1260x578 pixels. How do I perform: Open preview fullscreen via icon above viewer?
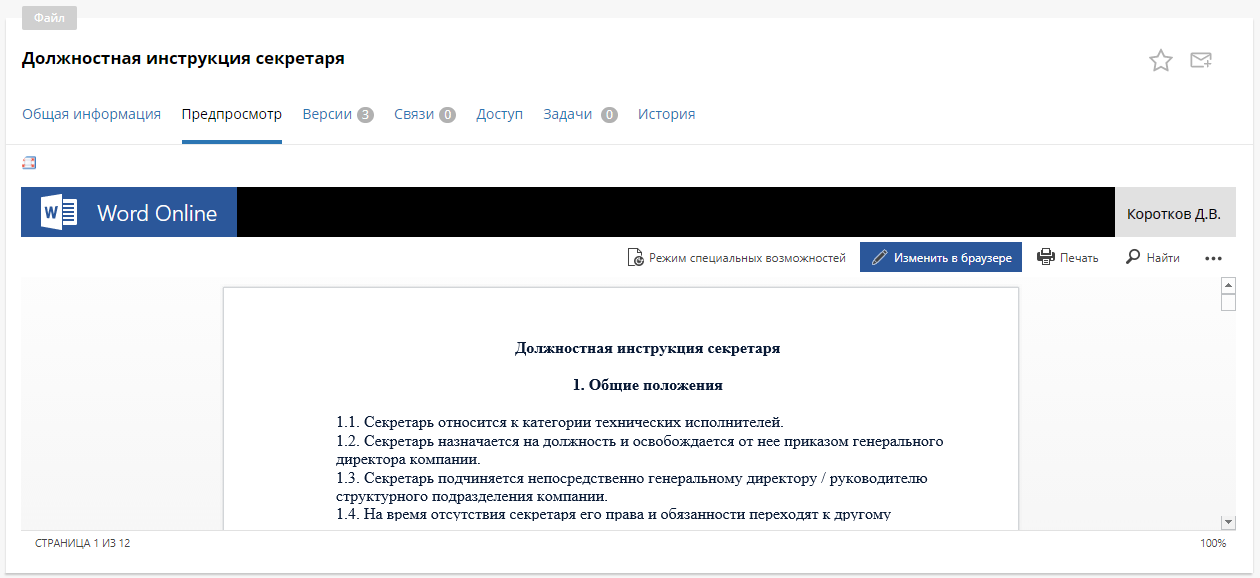click(29, 162)
